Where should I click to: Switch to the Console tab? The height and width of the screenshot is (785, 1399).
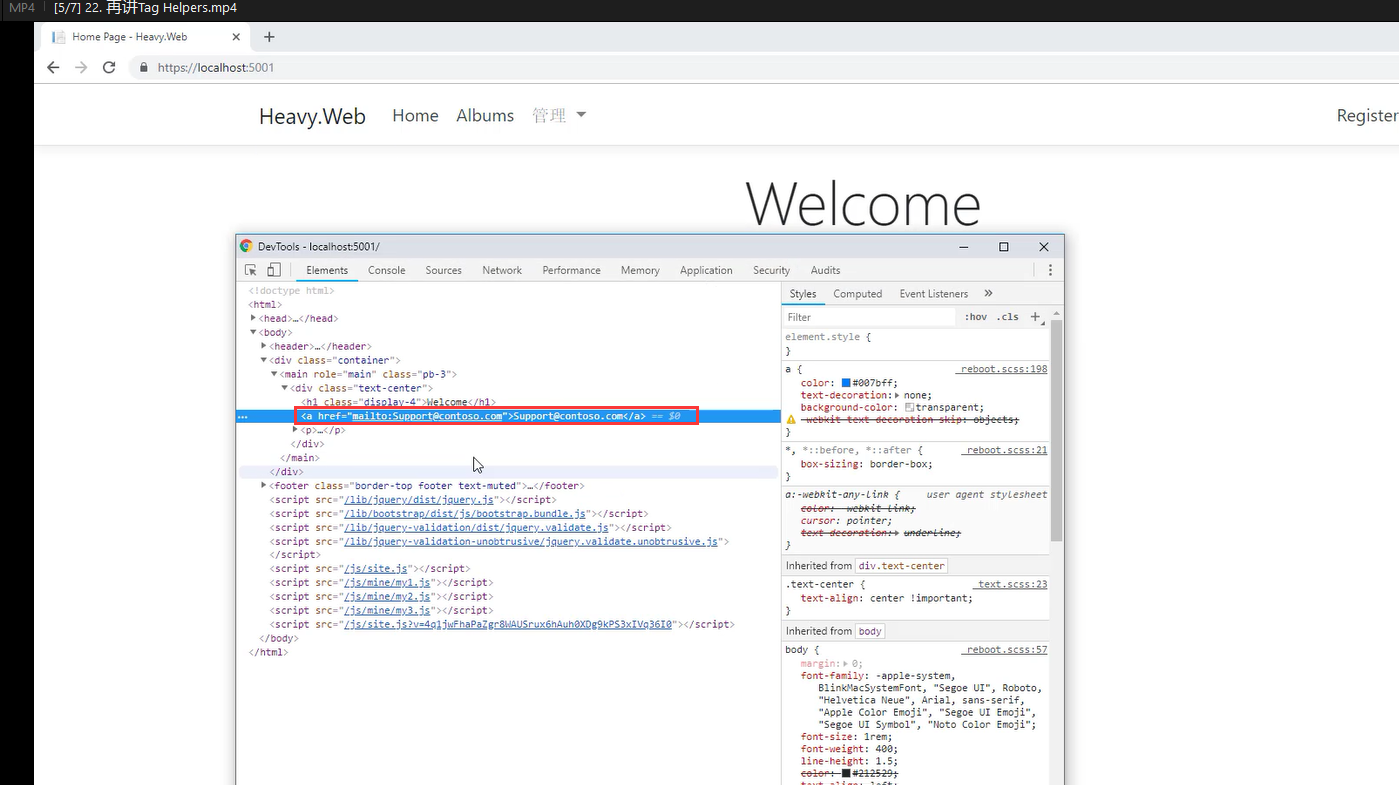pos(387,270)
